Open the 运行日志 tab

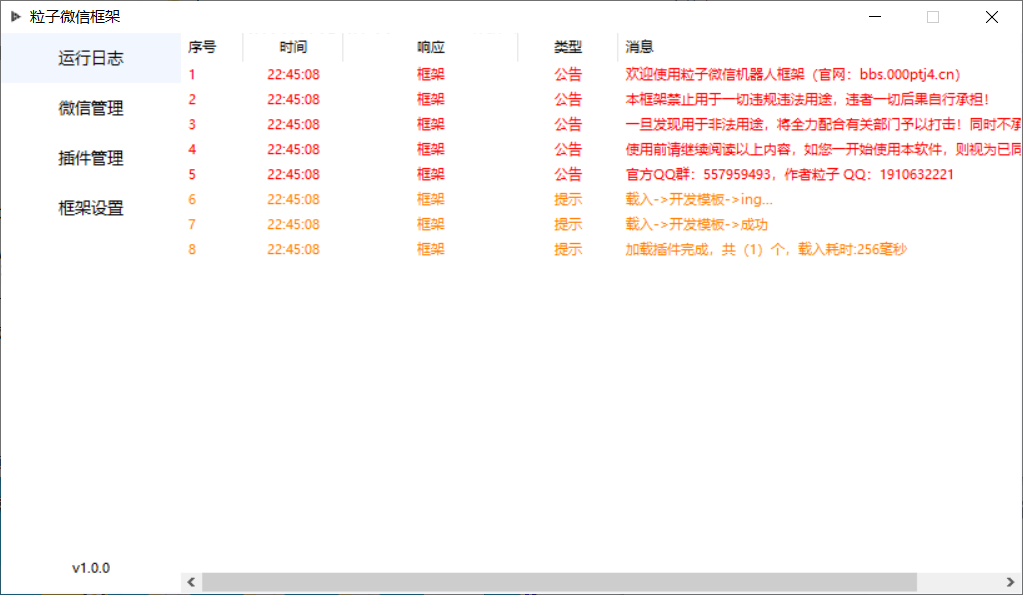pos(91,58)
